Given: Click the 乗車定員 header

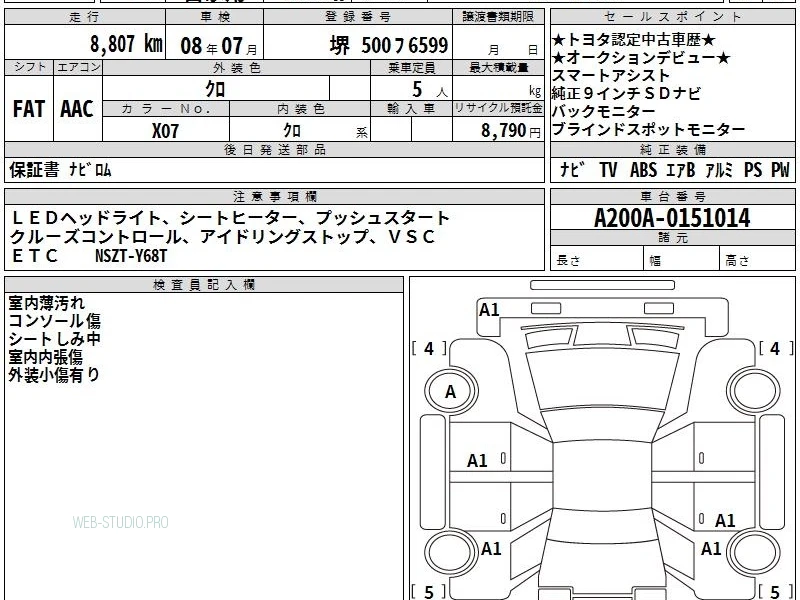Looking at the screenshot, I should point(411,68).
